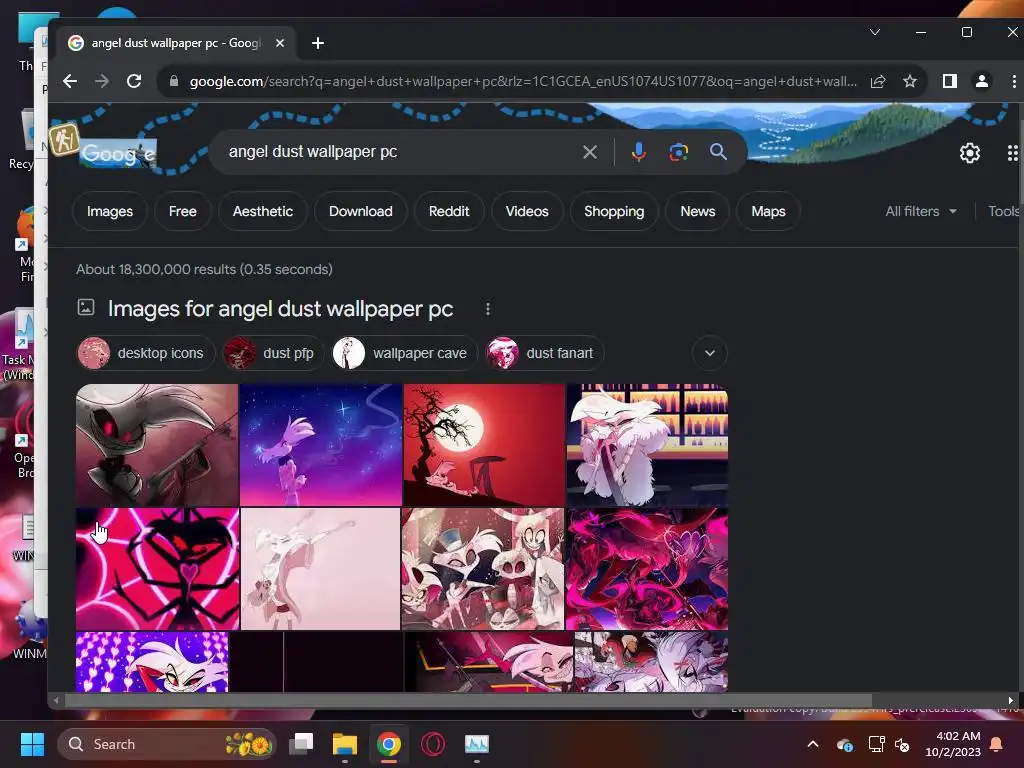Show hidden system tray icons
Viewport: 1024px width, 768px height.
[813, 744]
